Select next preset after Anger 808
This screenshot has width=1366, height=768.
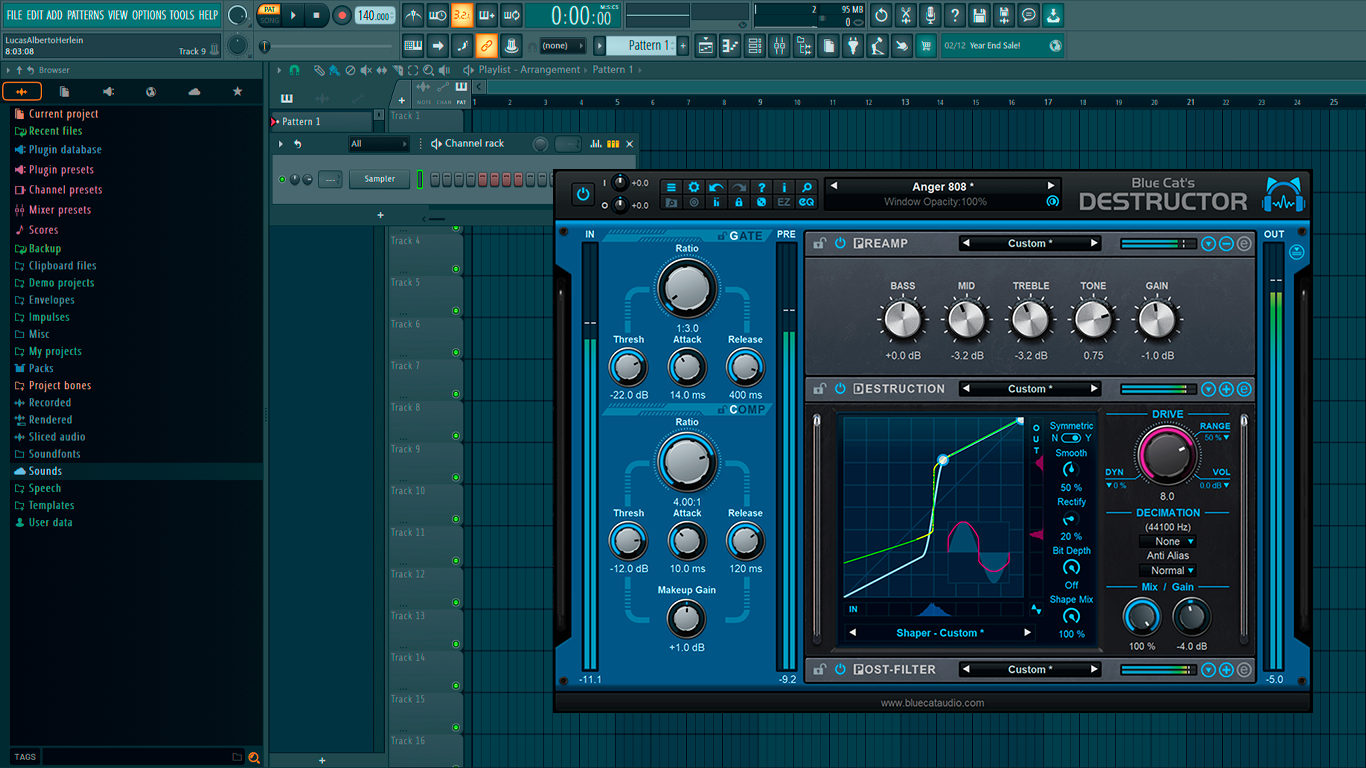(1051, 186)
